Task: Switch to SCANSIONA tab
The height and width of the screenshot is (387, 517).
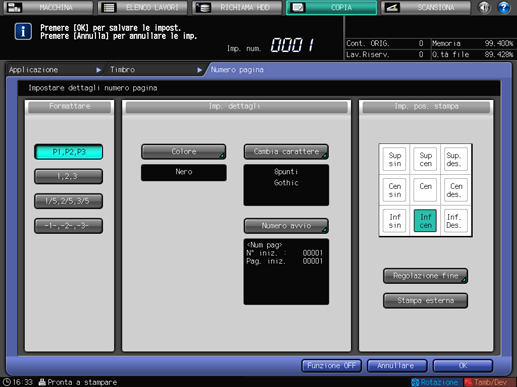Action: click(426, 7)
